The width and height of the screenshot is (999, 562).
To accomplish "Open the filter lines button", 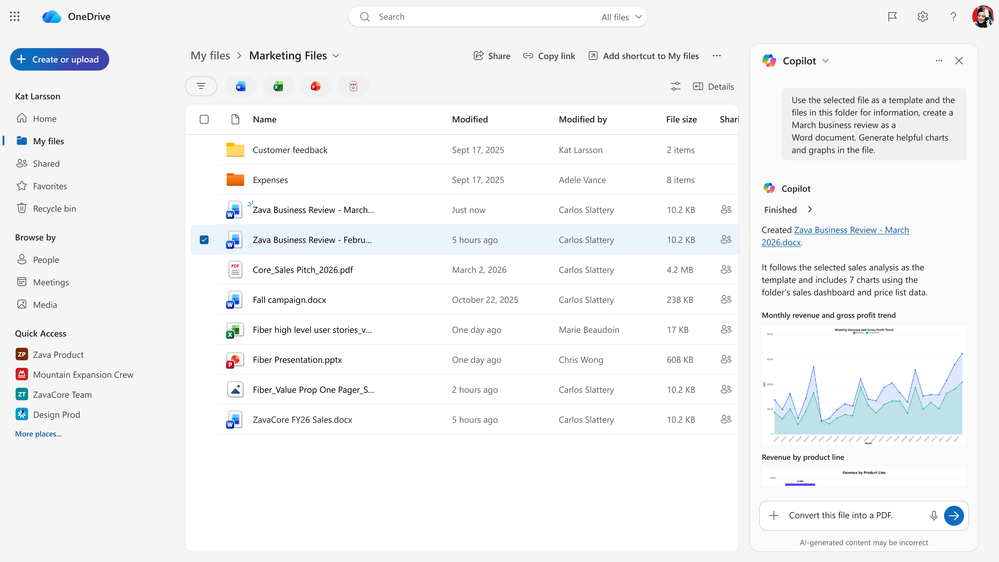I will click(x=201, y=87).
